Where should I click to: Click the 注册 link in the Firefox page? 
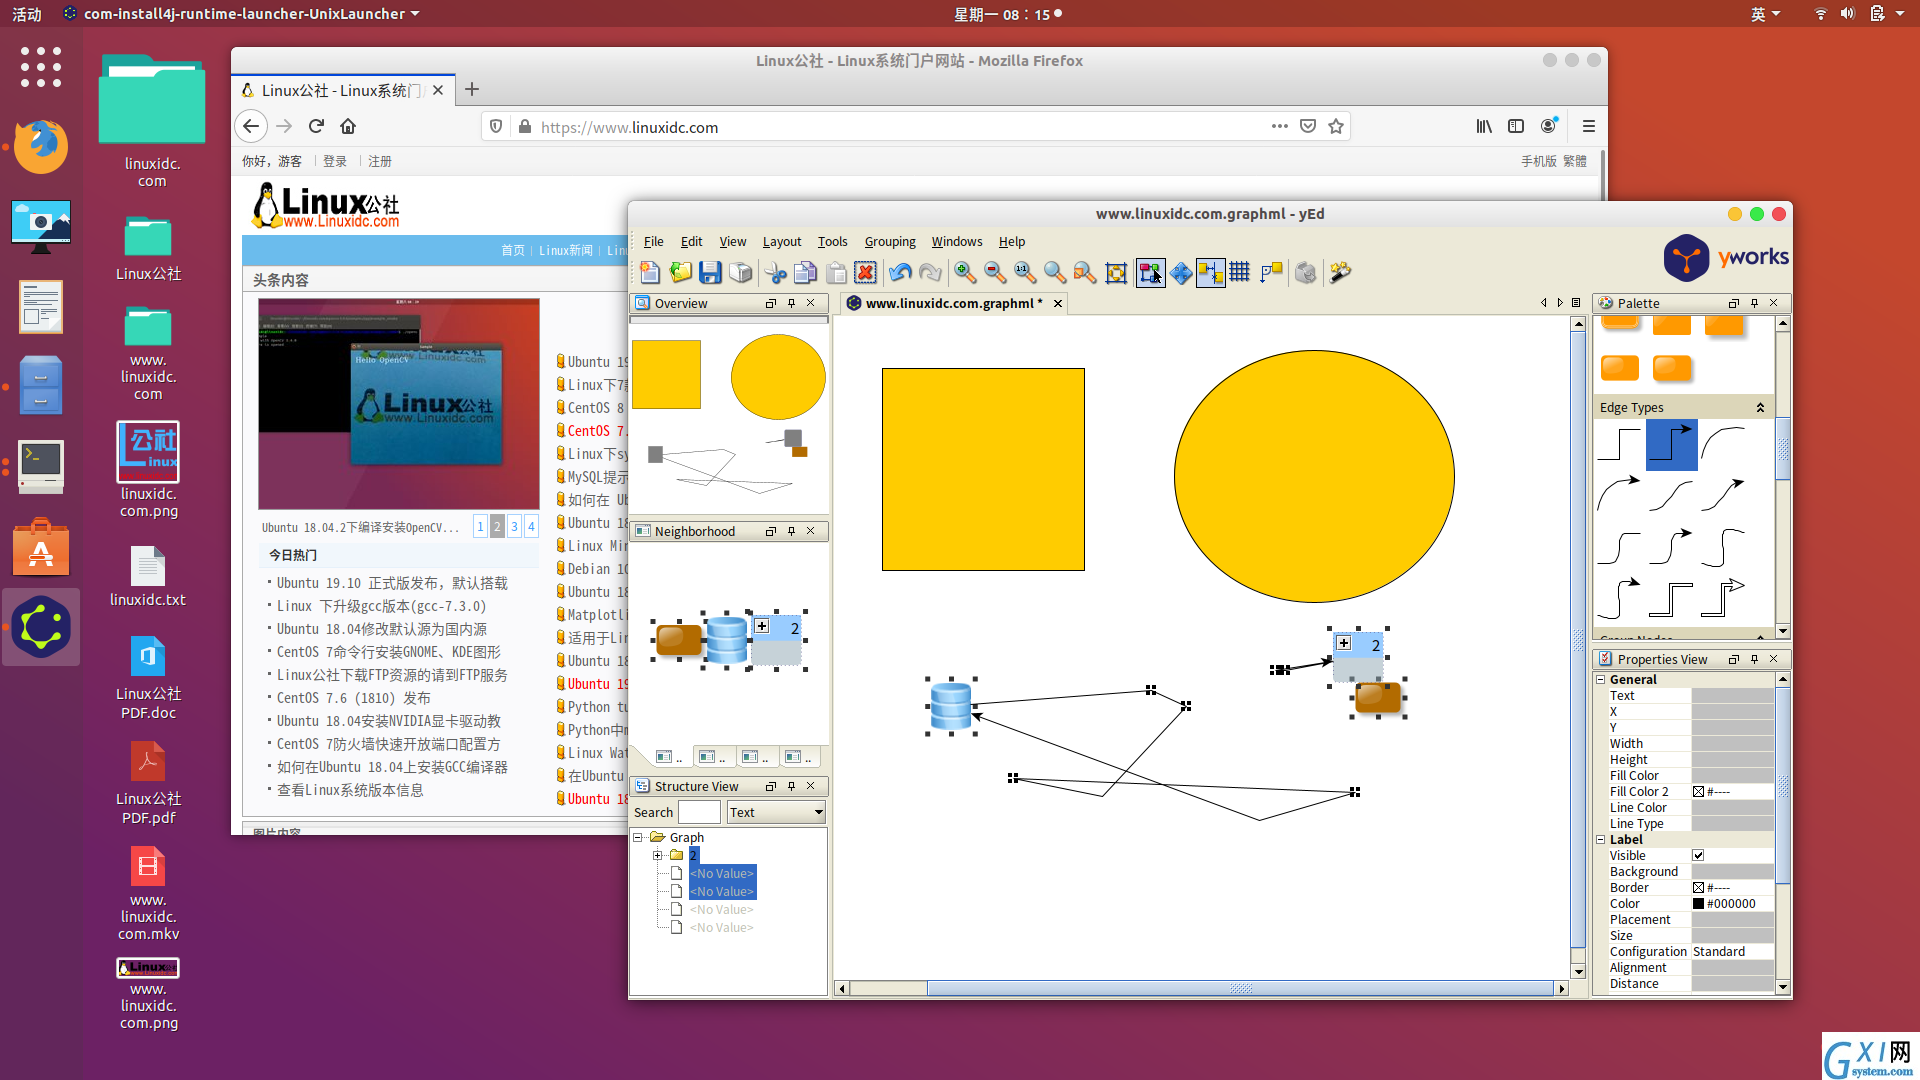pyautogui.click(x=380, y=161)
